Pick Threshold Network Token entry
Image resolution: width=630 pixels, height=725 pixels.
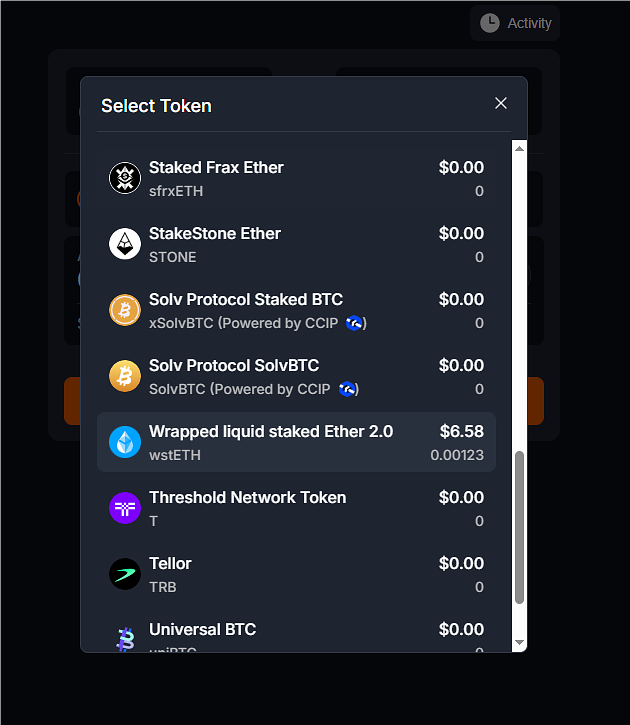pos(296,508)
